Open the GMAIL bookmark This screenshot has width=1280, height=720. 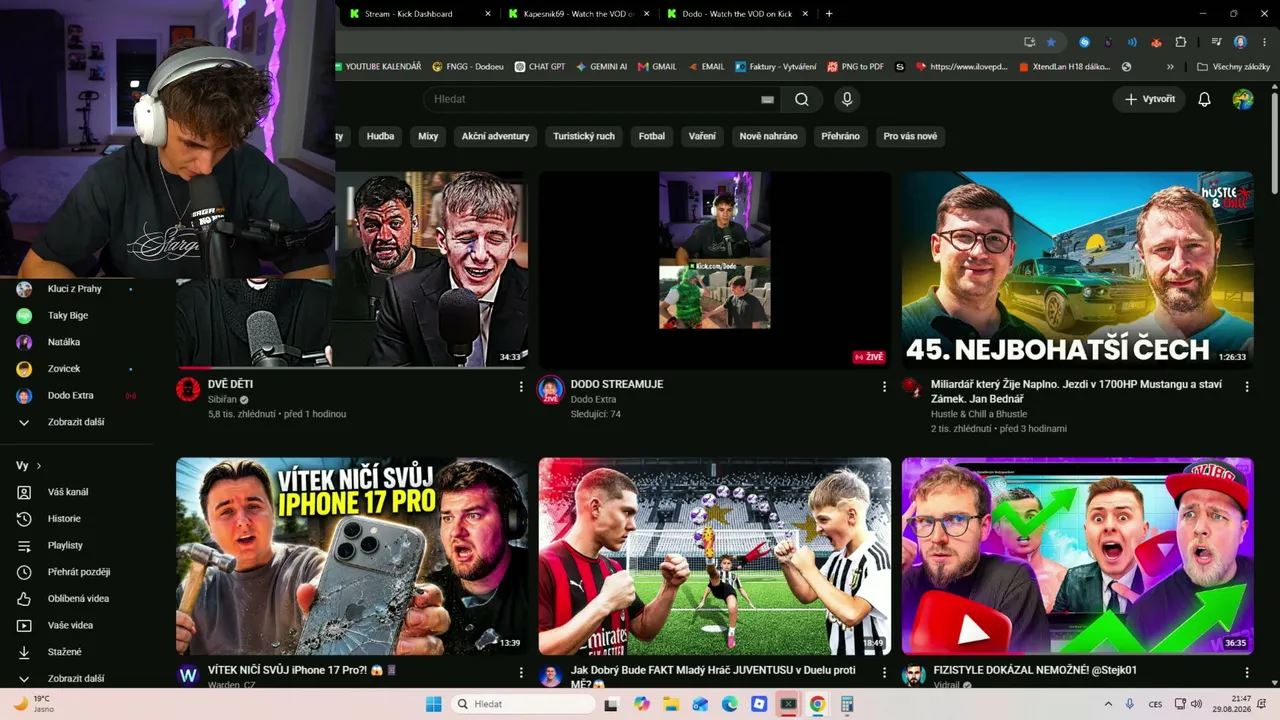click(x=656, y=67)
